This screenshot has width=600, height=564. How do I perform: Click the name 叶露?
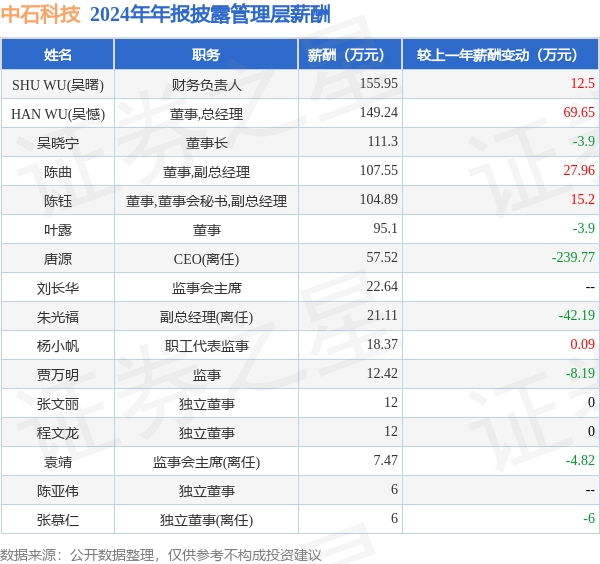(x=58, y=230)
